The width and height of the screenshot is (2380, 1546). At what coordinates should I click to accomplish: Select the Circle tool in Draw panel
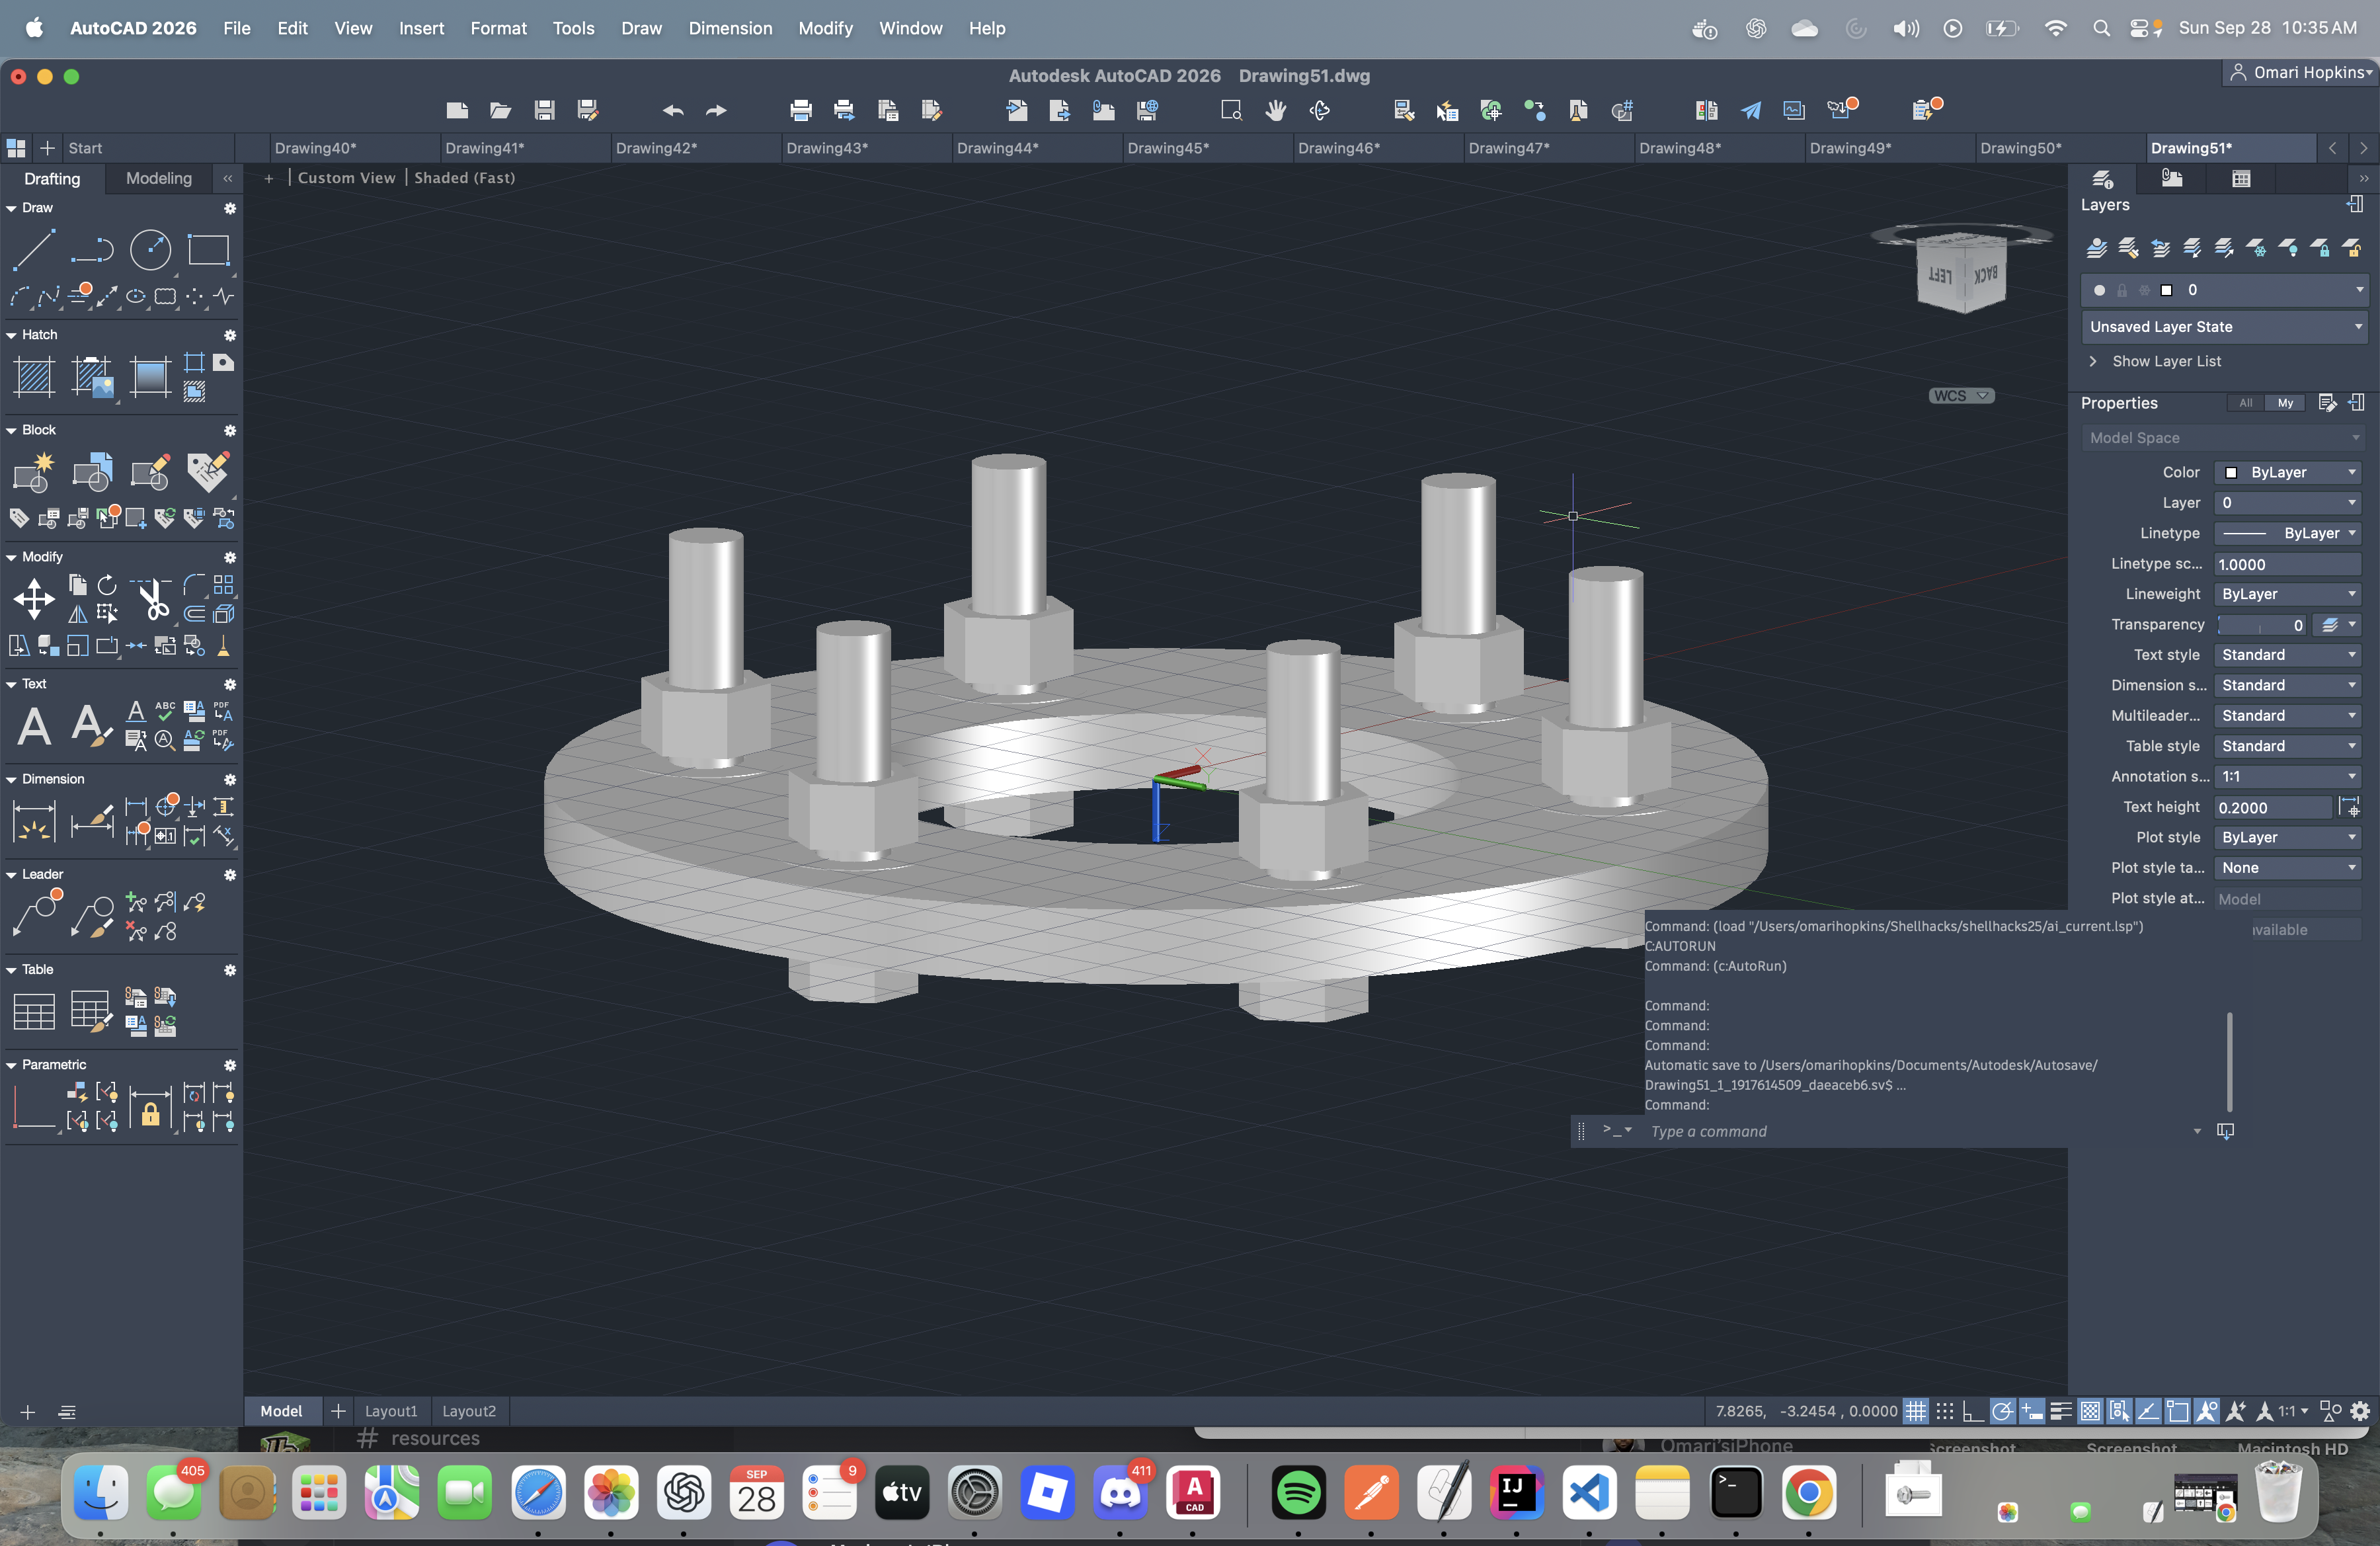click(150, 250)
